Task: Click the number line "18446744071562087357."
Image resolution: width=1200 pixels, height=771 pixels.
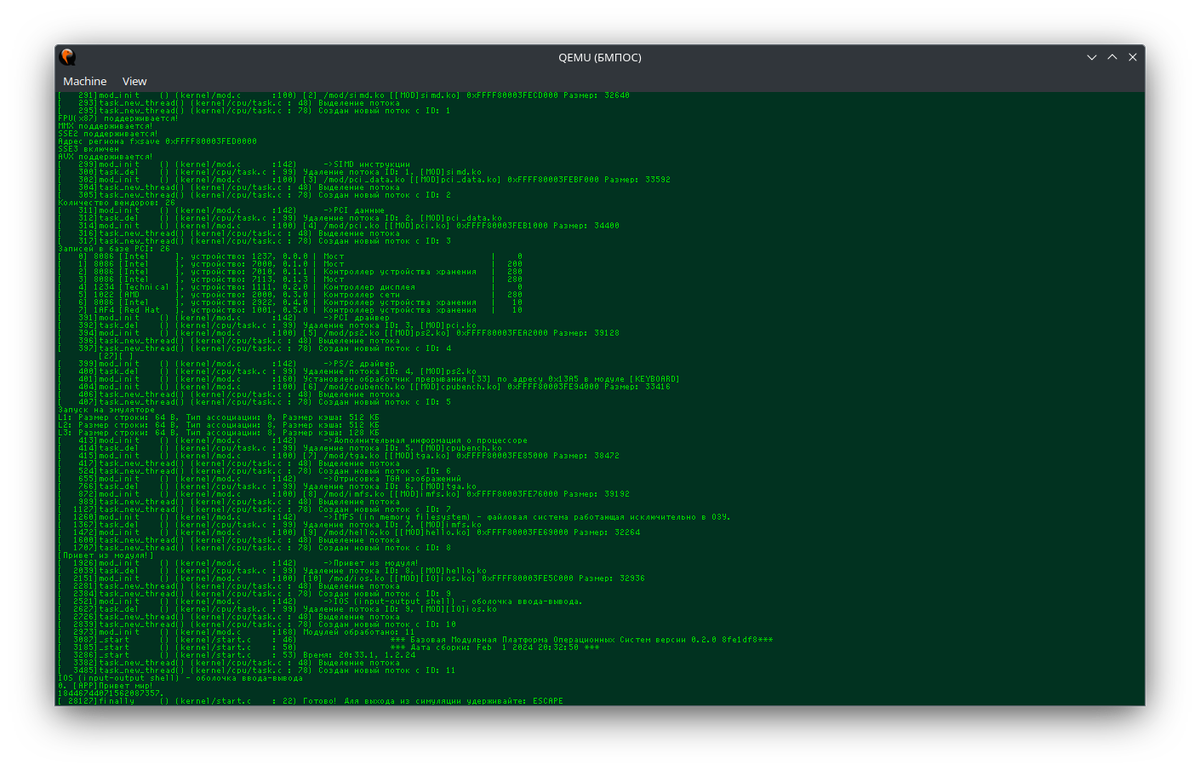Action: click(110, 693)
